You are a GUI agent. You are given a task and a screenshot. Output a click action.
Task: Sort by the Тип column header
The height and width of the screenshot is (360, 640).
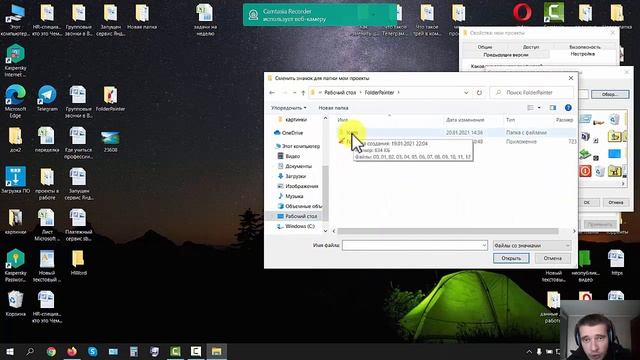point(510,120)
